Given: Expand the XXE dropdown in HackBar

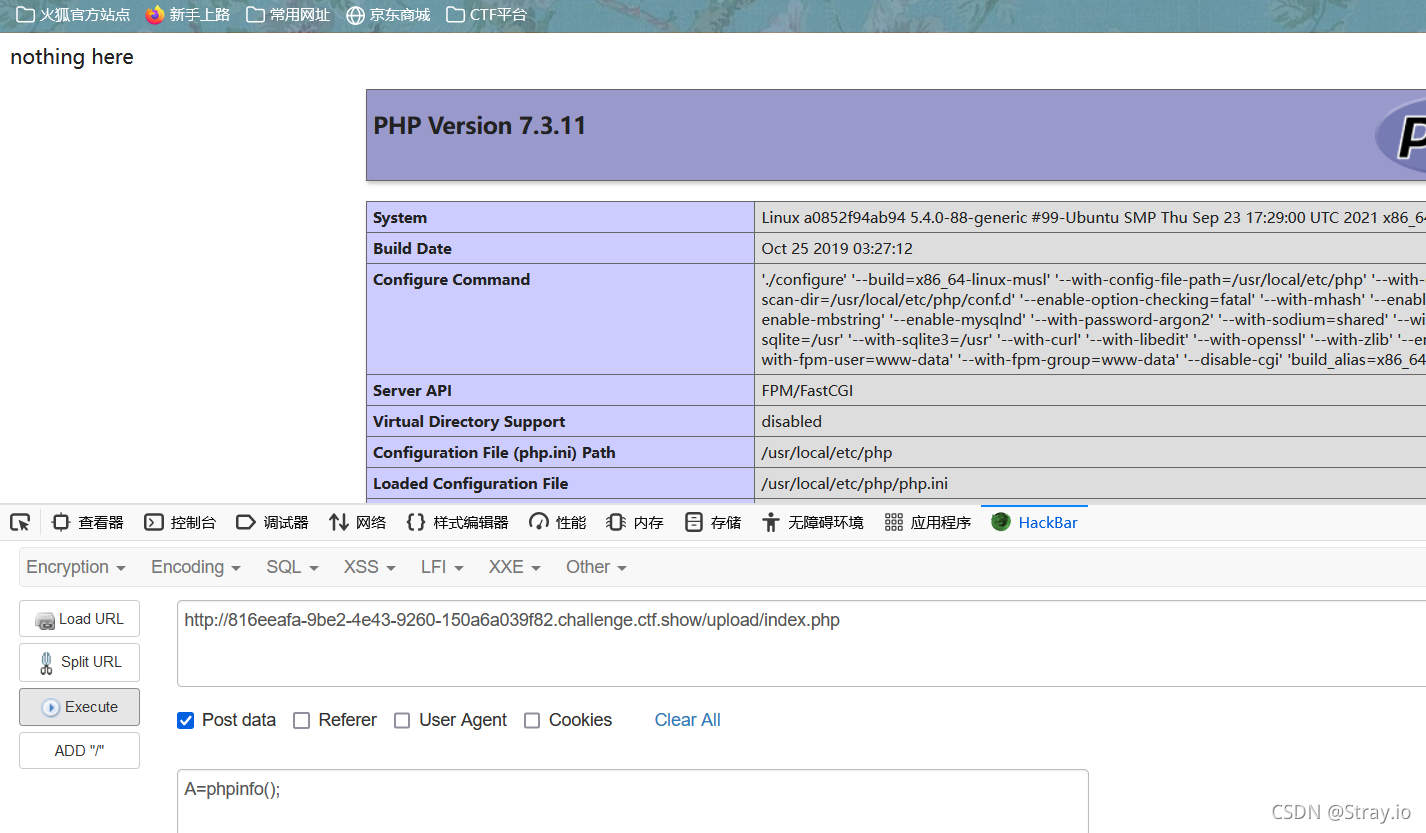Looking at the screenshot, I should 514,567.
